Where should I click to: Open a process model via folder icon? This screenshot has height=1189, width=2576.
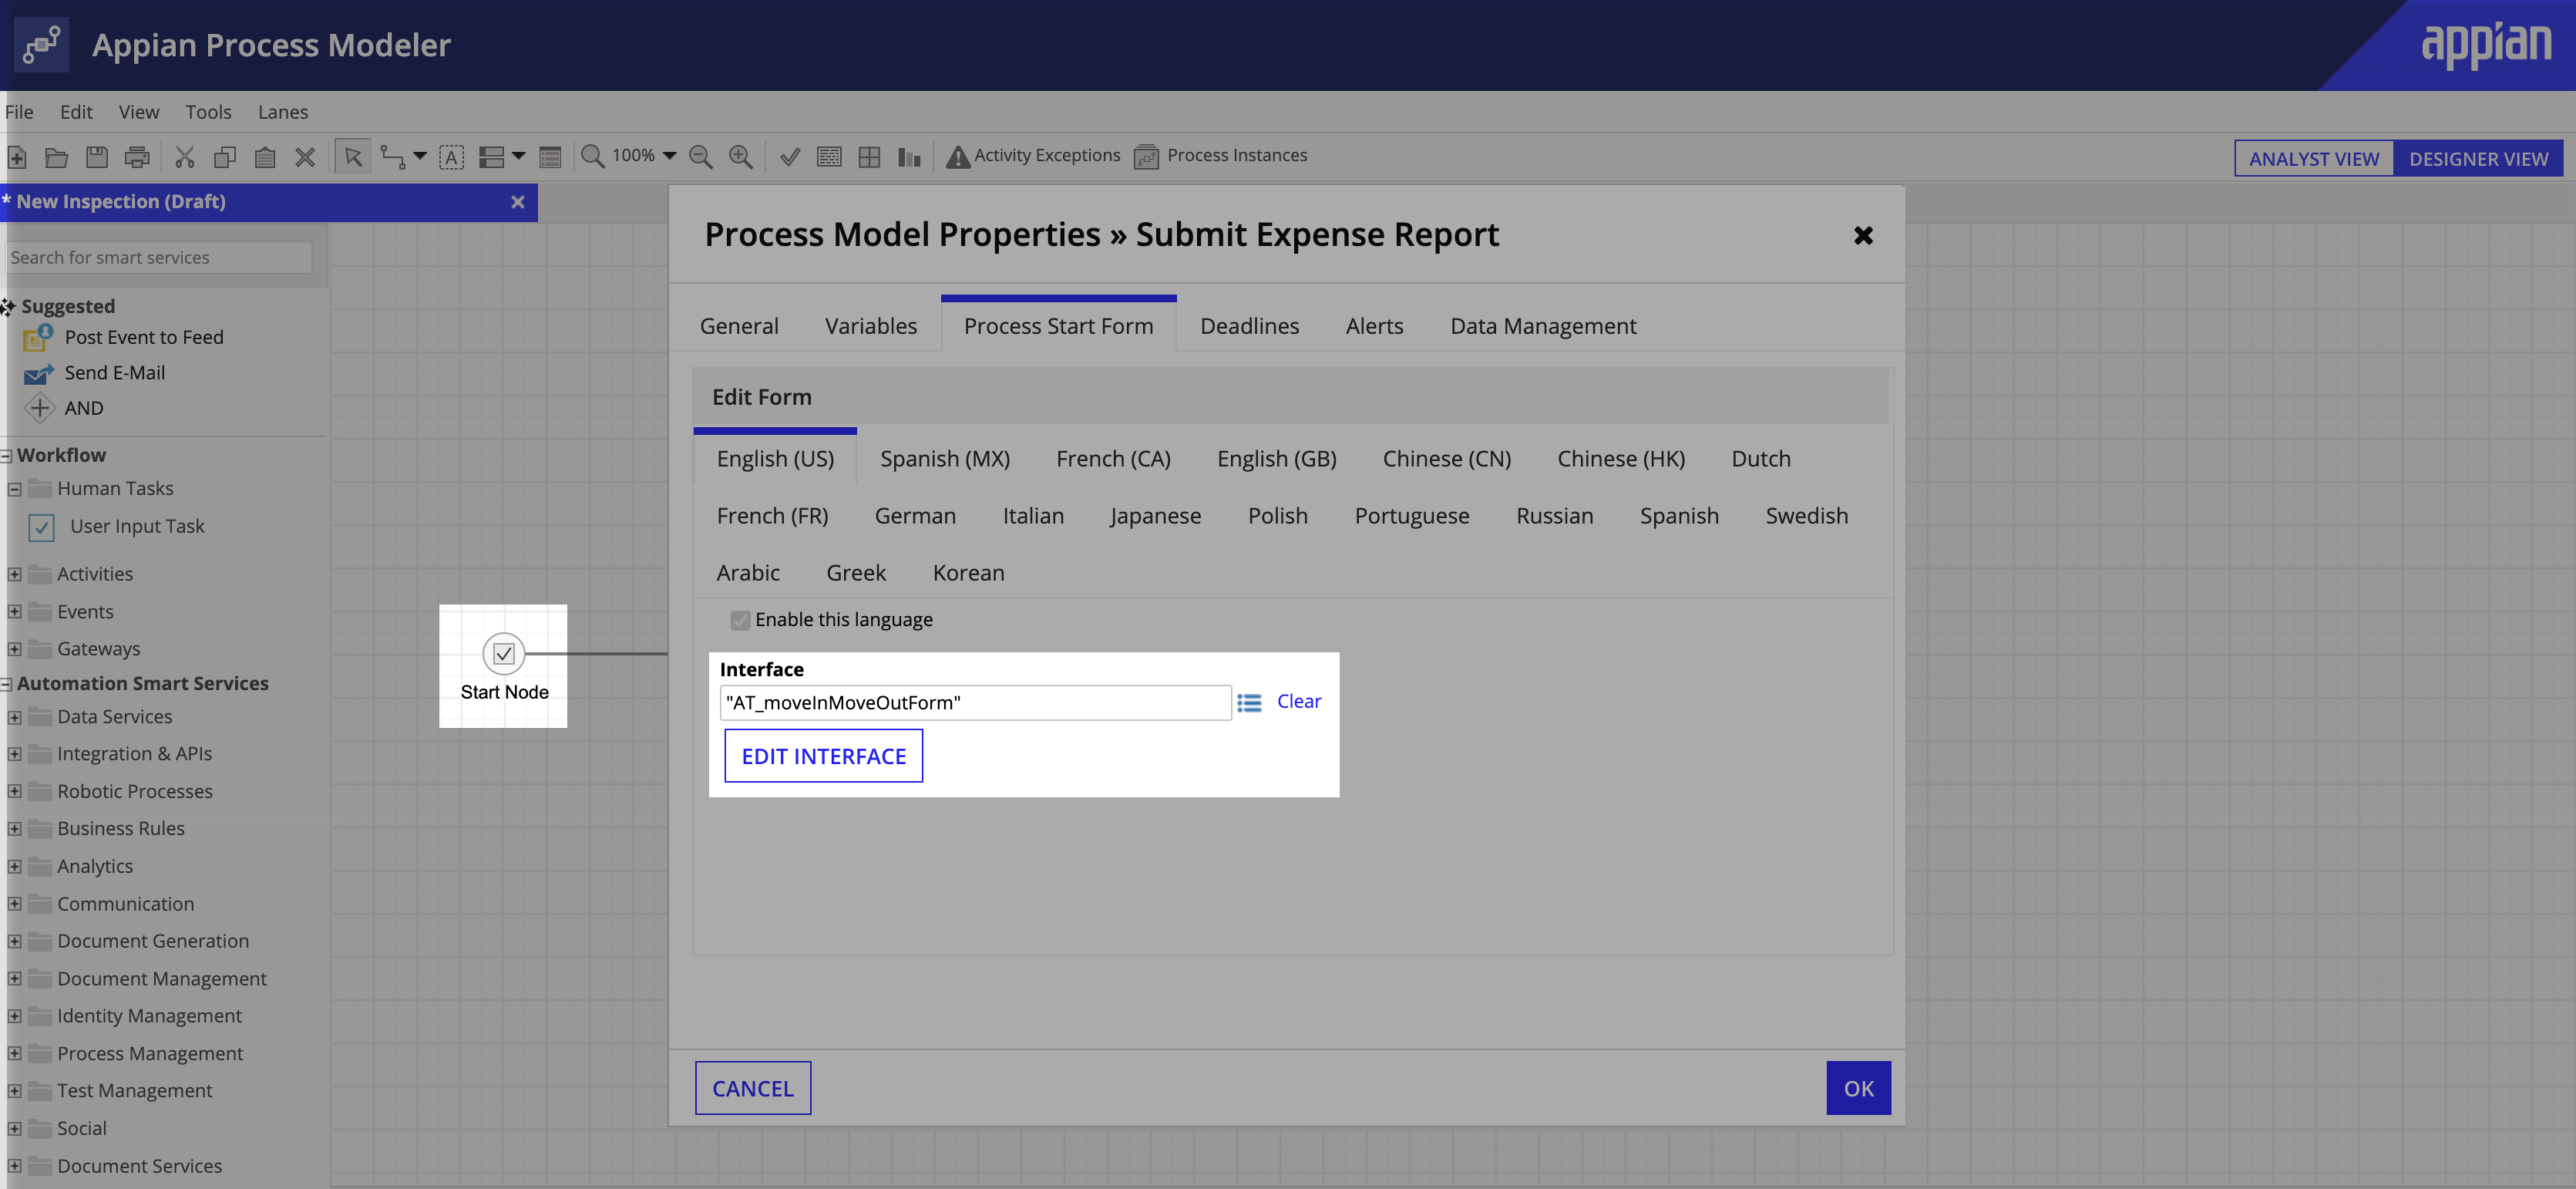[56, 157]
